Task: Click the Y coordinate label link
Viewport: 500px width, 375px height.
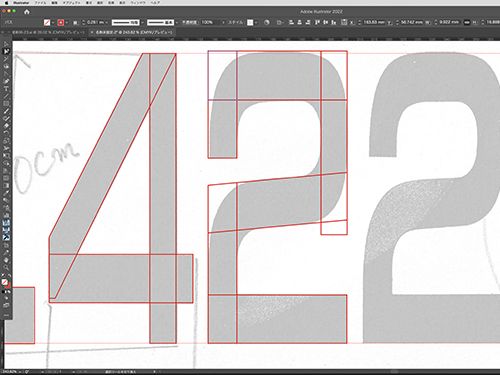Action: [x=389, y=22]
